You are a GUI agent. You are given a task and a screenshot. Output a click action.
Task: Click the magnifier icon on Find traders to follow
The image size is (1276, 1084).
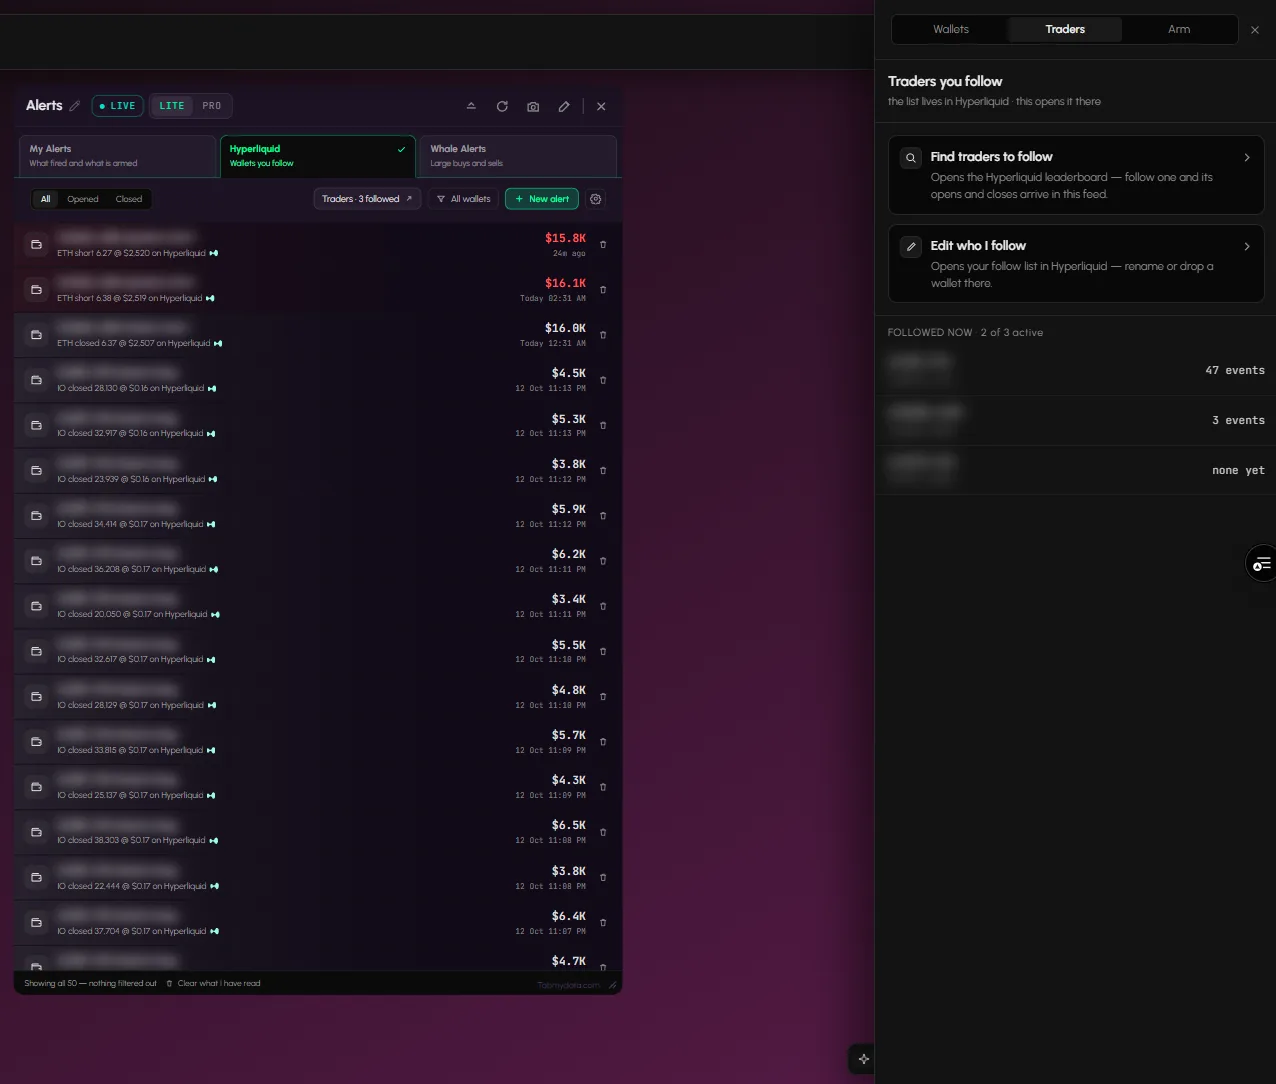(911, 158)
